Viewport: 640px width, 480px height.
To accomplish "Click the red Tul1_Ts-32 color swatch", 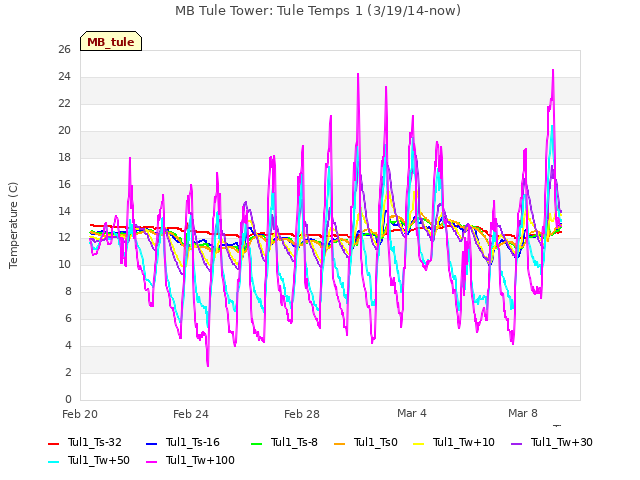I will (x=53, y=443).
